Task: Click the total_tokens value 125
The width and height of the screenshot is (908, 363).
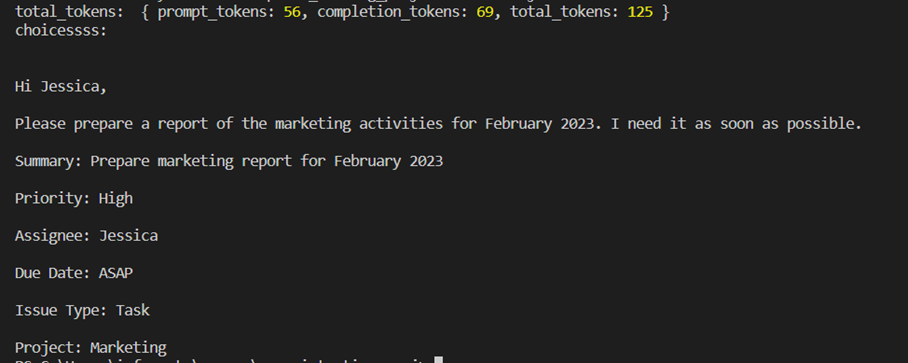Action: [x=640, y=12]
